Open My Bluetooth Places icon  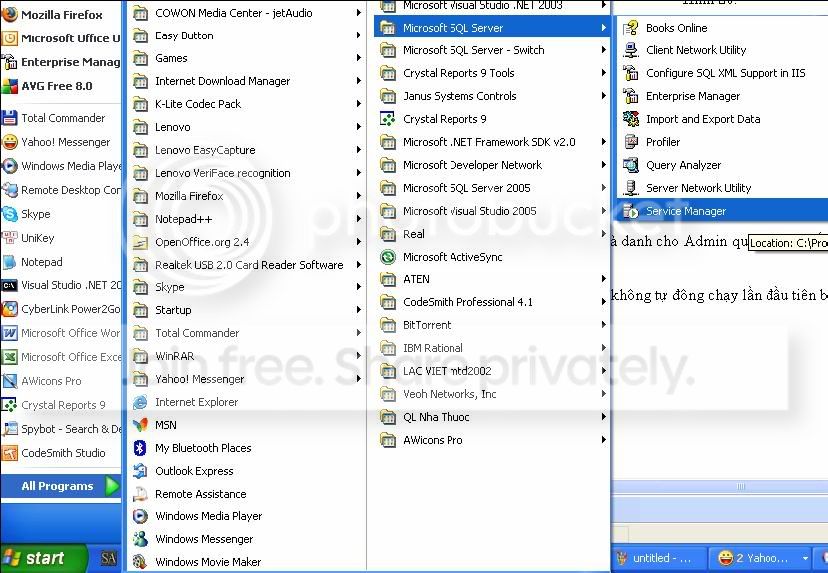click(x=140, y=448)
